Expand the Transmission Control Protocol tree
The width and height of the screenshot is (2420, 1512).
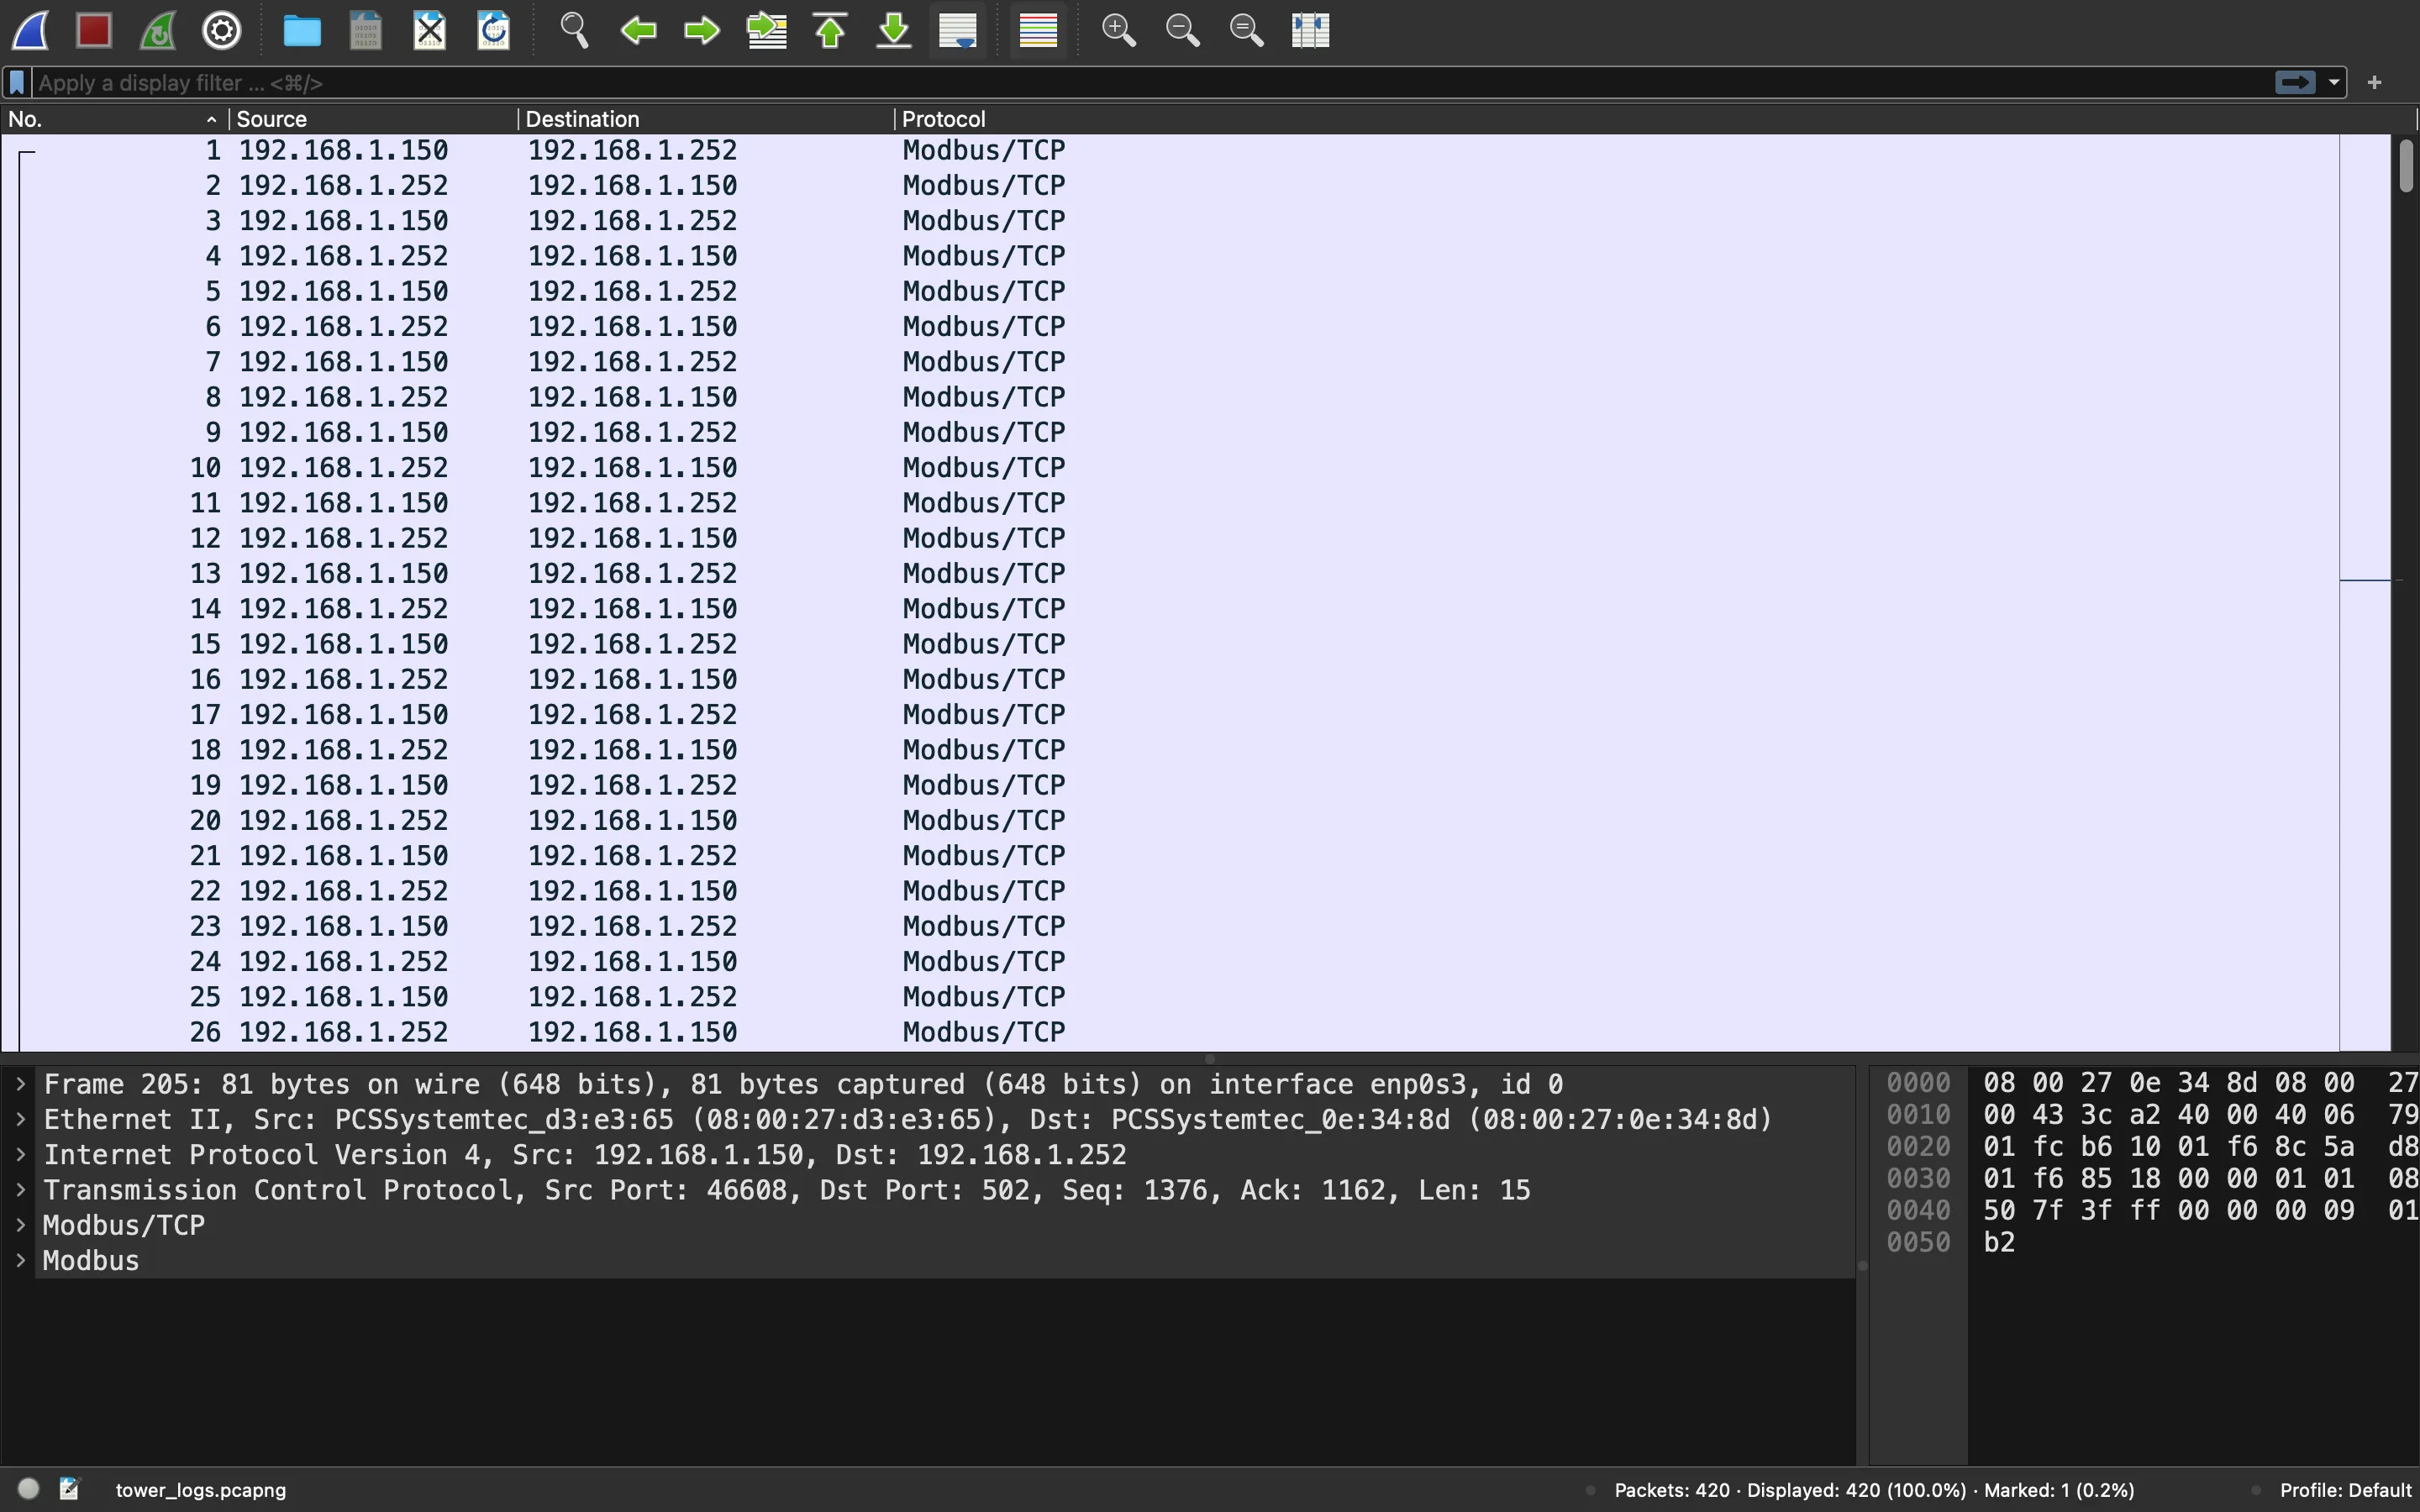(20, 1190)
